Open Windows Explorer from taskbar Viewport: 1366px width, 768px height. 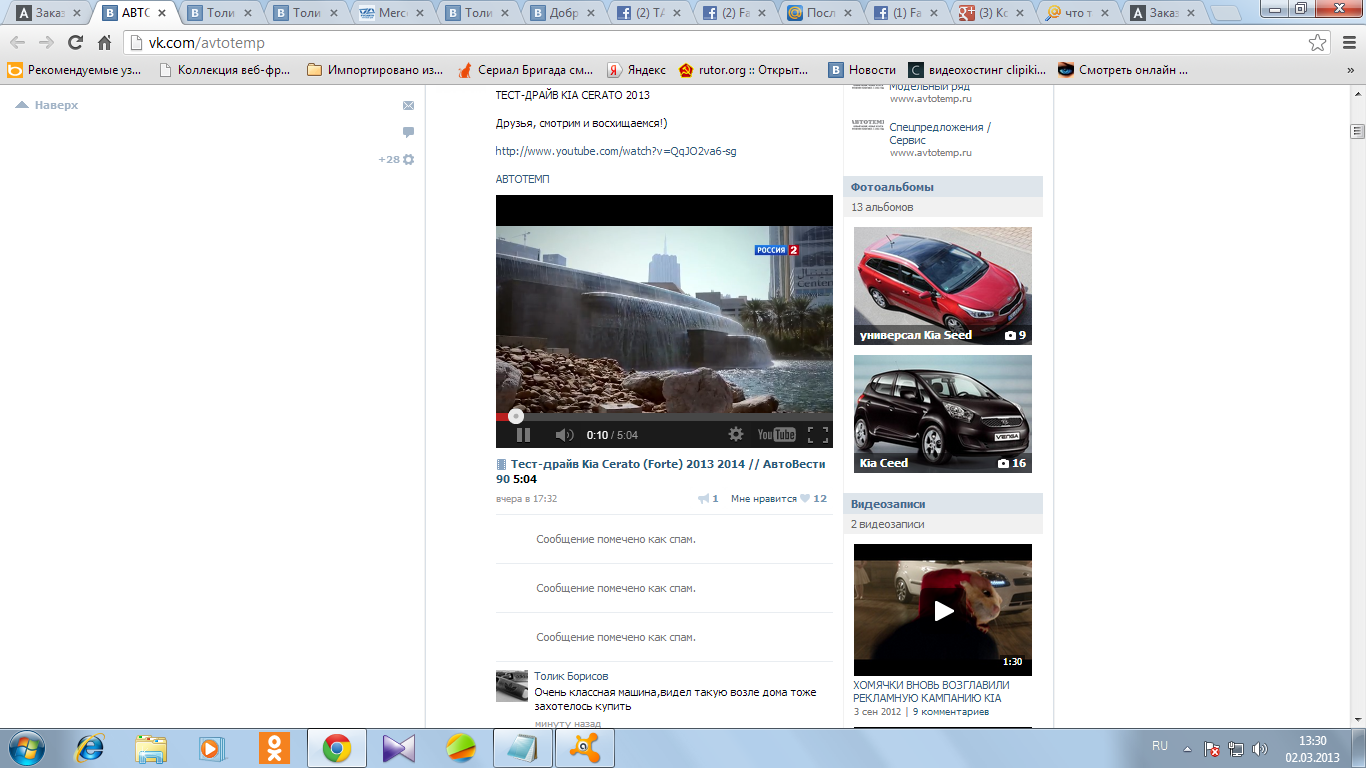click(x=152, y=748)
